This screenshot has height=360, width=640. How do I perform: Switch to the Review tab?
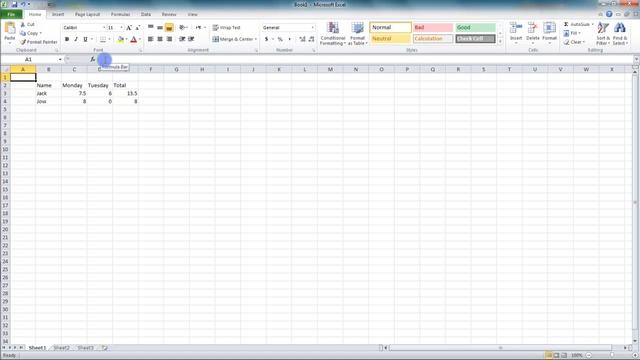click(x=169, y=14)
